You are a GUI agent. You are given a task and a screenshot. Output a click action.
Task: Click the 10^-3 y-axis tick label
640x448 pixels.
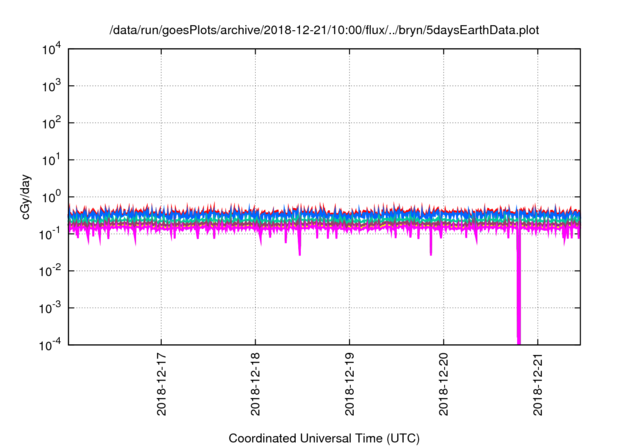click(51, 308)
